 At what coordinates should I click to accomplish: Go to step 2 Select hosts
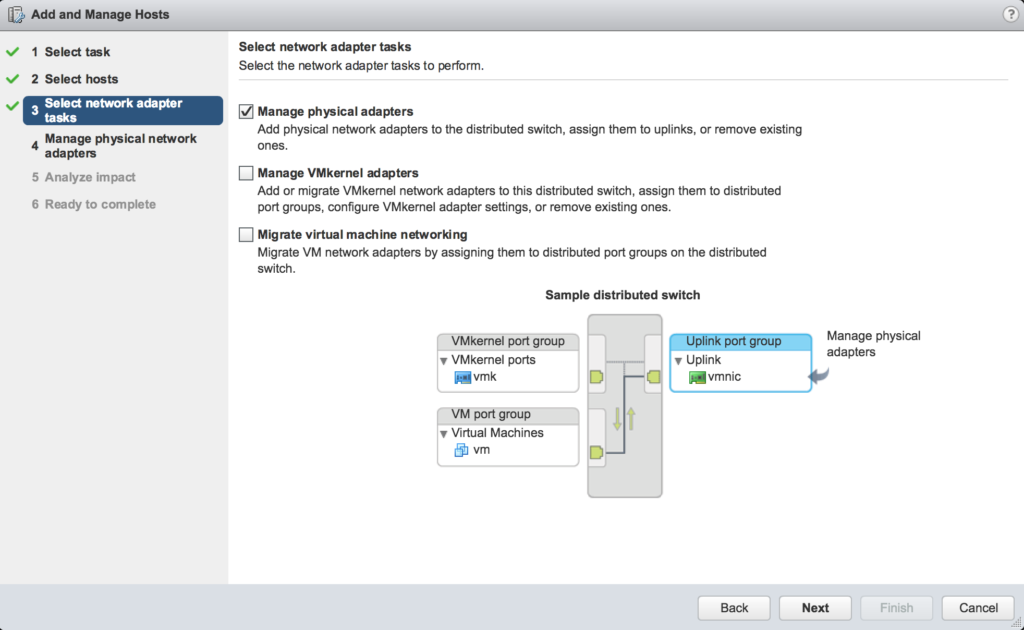coord(74,79)
